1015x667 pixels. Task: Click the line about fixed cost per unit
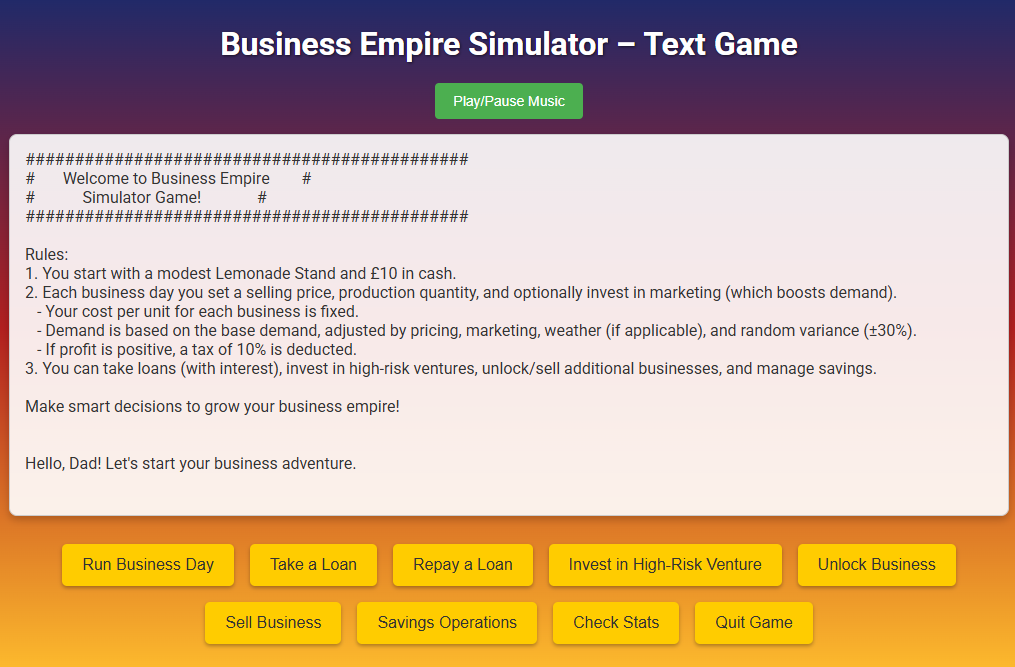coord(197,311)
